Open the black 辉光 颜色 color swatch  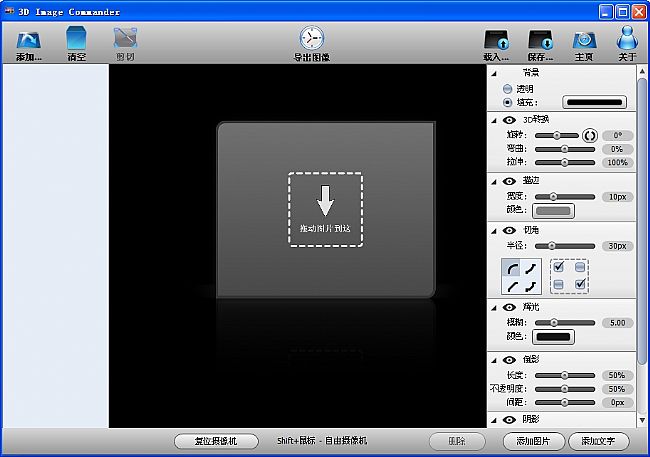553,337
